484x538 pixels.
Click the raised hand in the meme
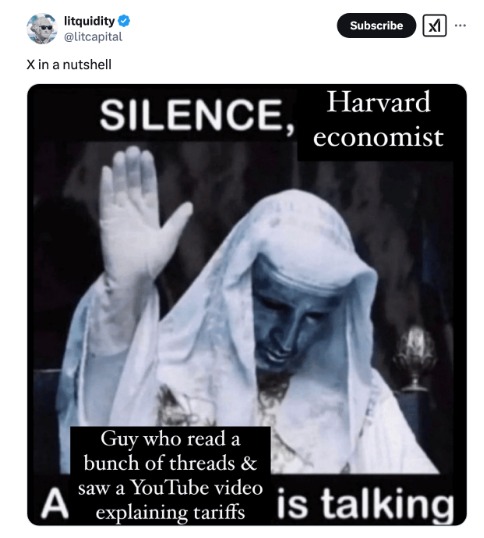click(139, 213)
